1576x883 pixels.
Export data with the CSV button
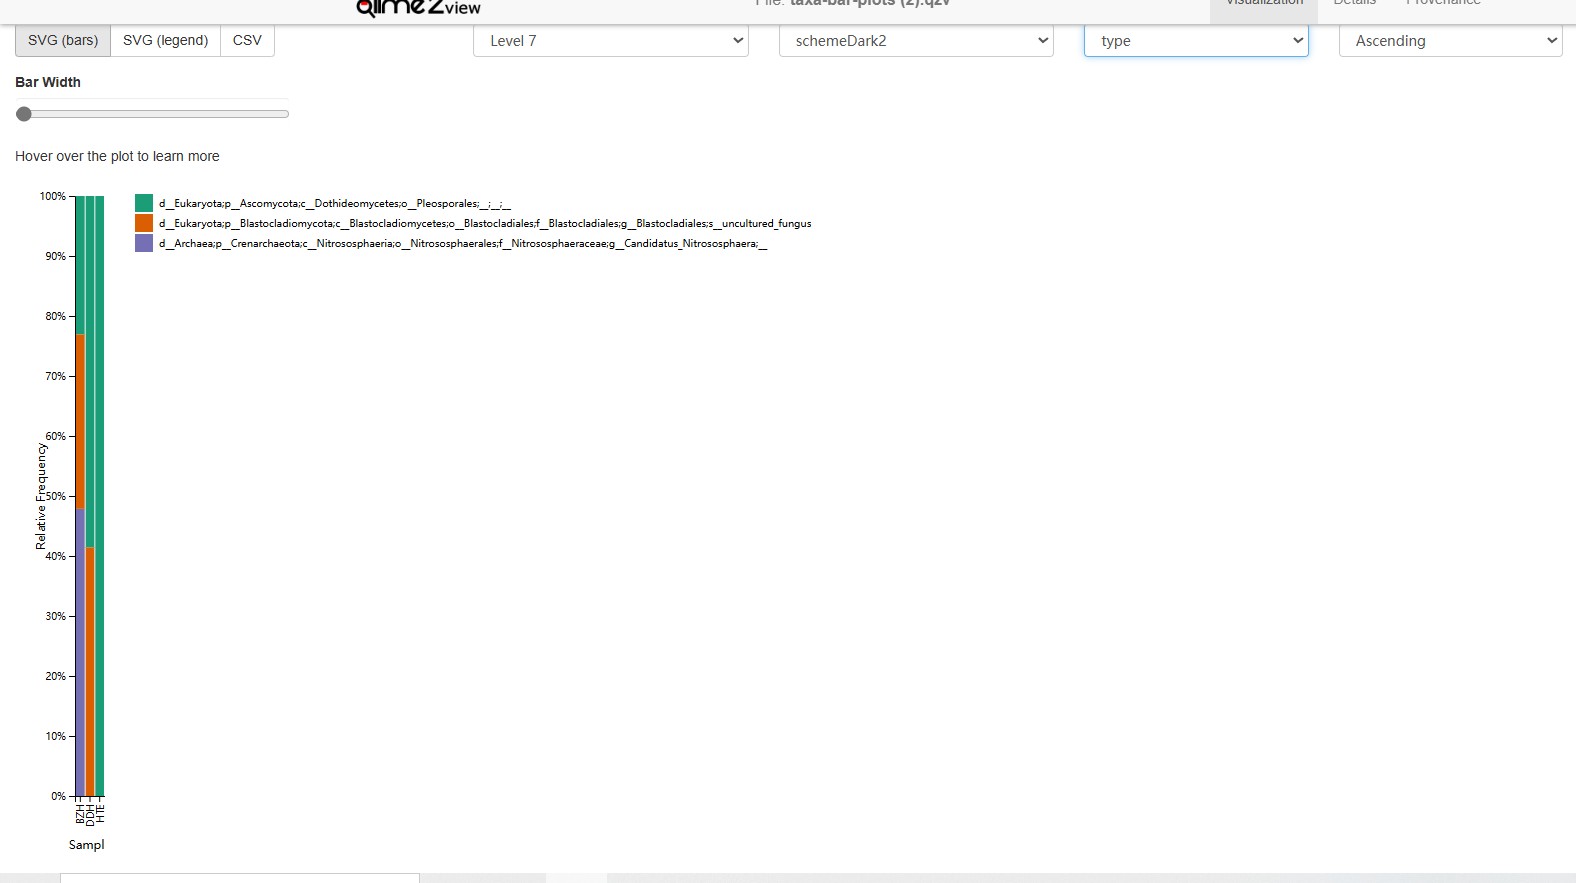[247, 41]
